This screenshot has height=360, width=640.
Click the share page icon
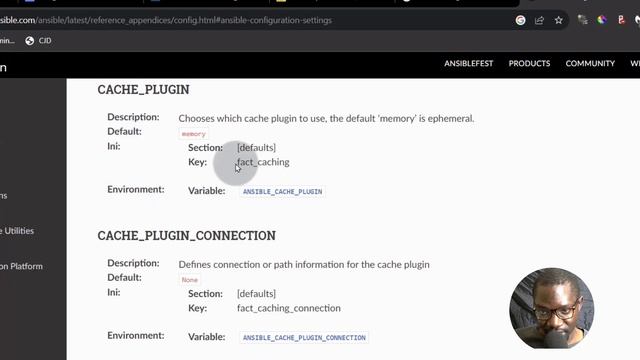(x=539, y=20)
